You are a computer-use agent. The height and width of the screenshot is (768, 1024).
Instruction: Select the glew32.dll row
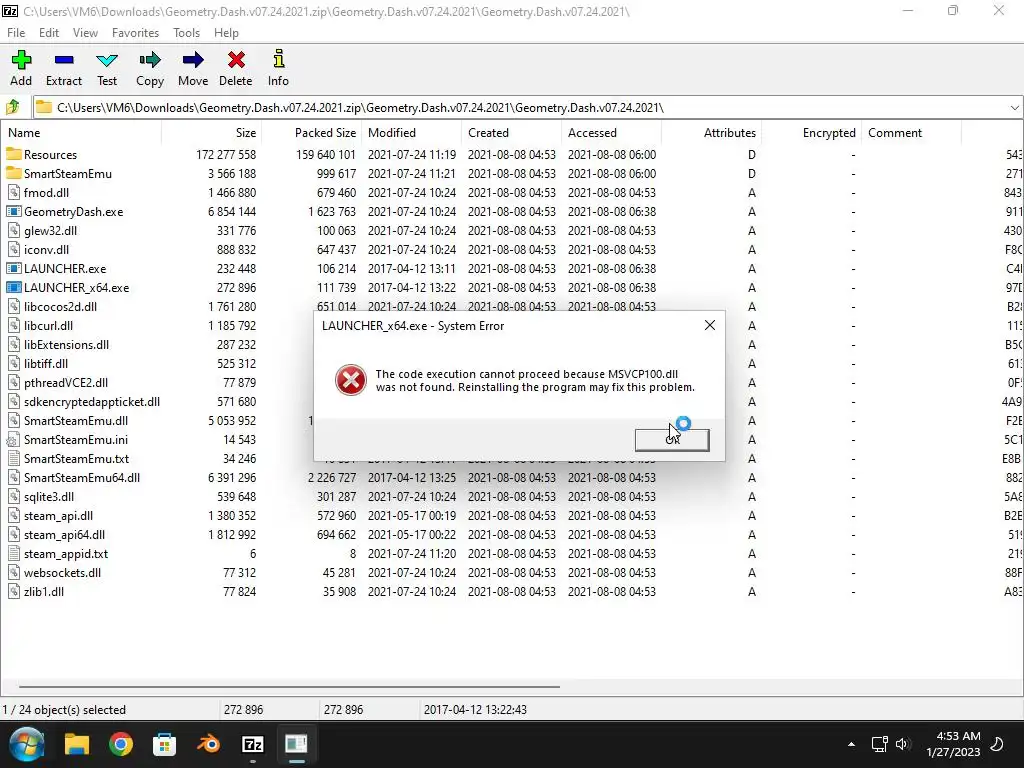[511, 231]
